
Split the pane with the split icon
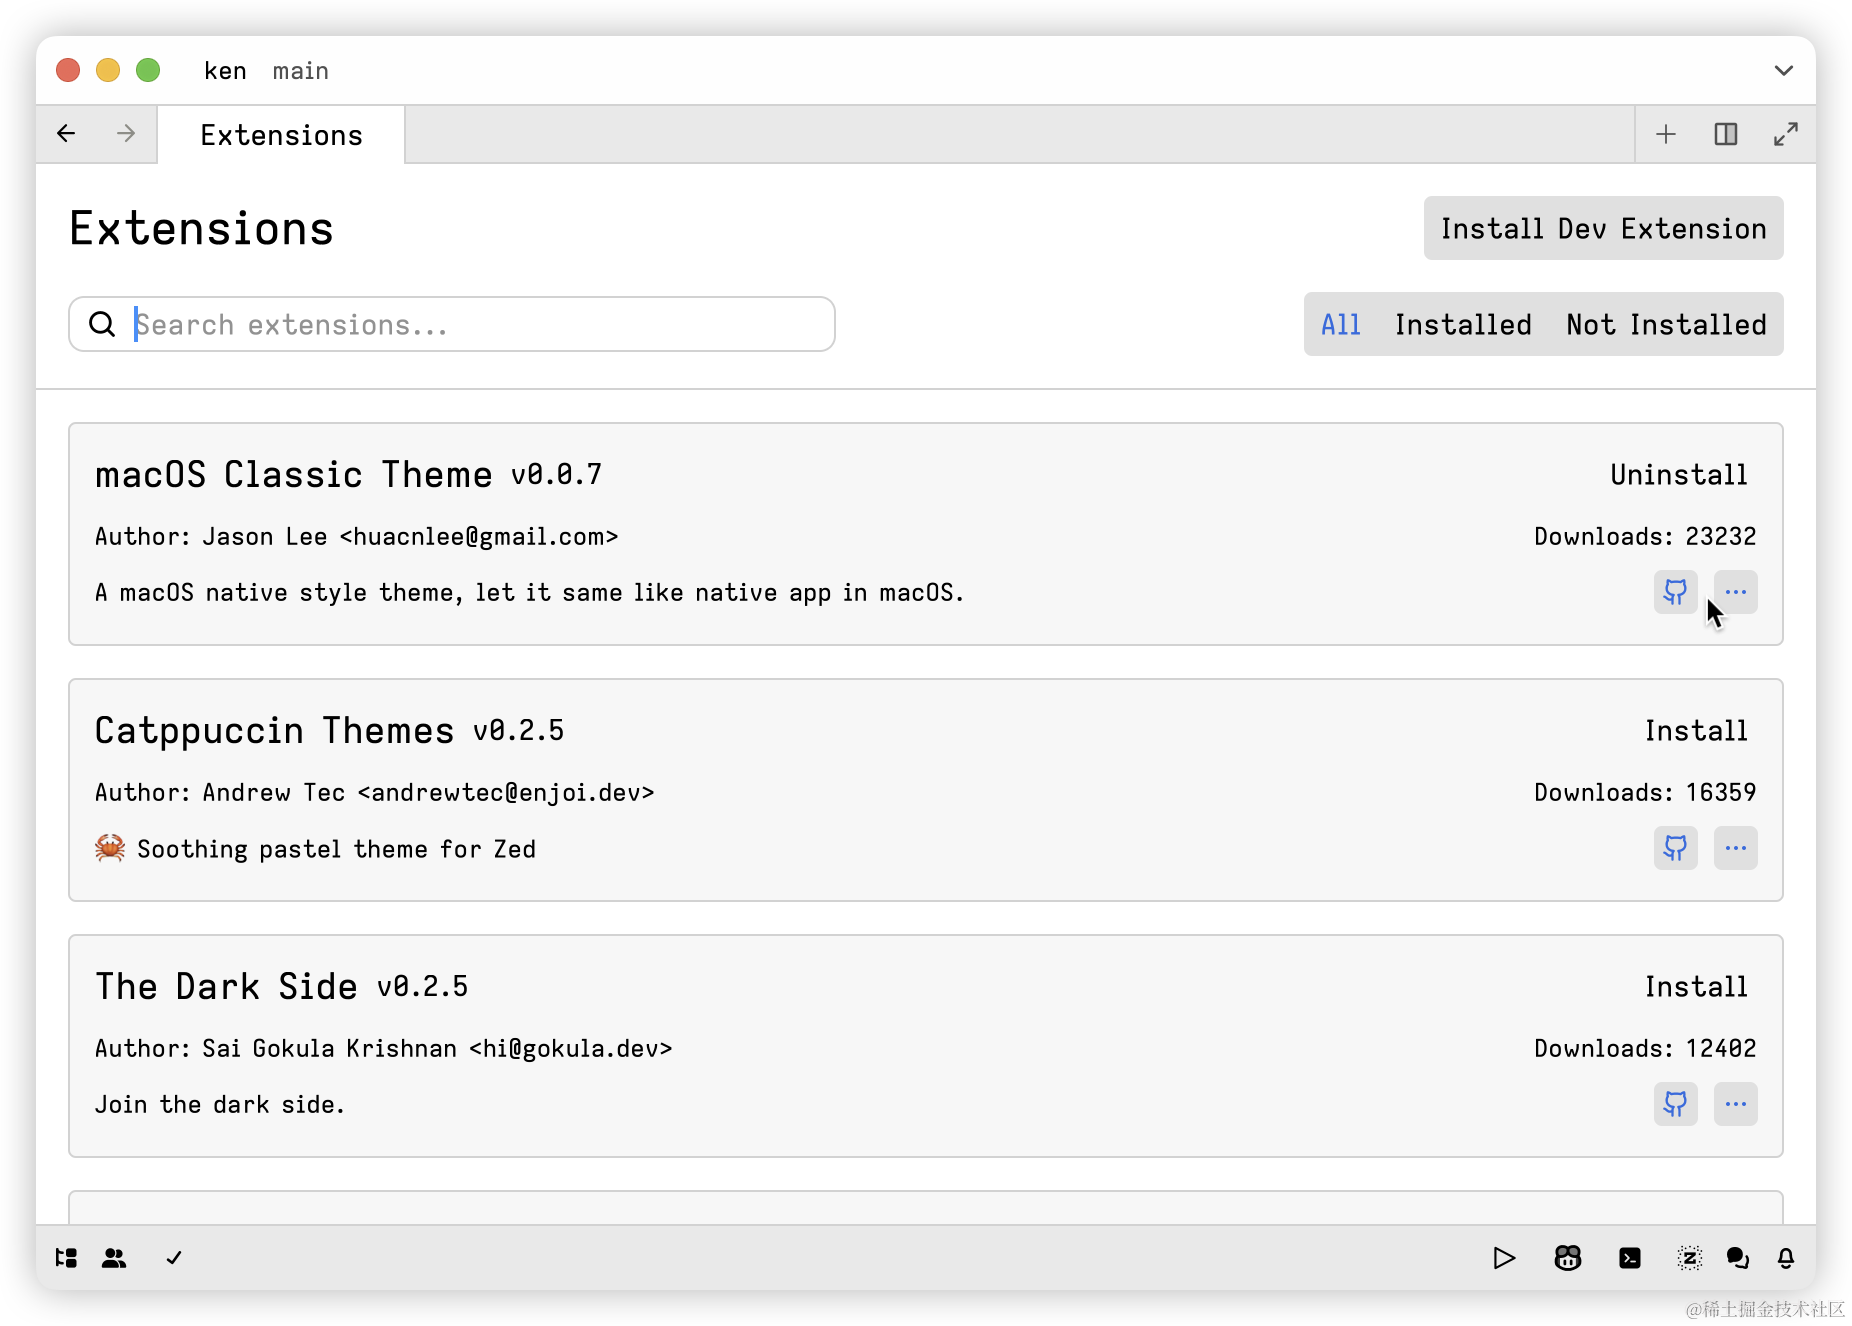(x=1726, y=134)
